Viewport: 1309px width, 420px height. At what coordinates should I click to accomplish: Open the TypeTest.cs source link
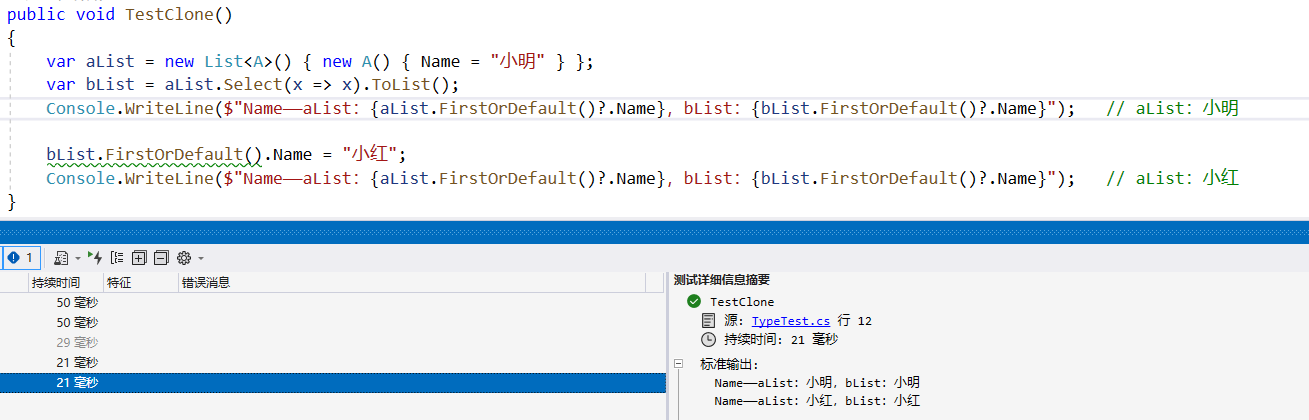tap(791, 321)
